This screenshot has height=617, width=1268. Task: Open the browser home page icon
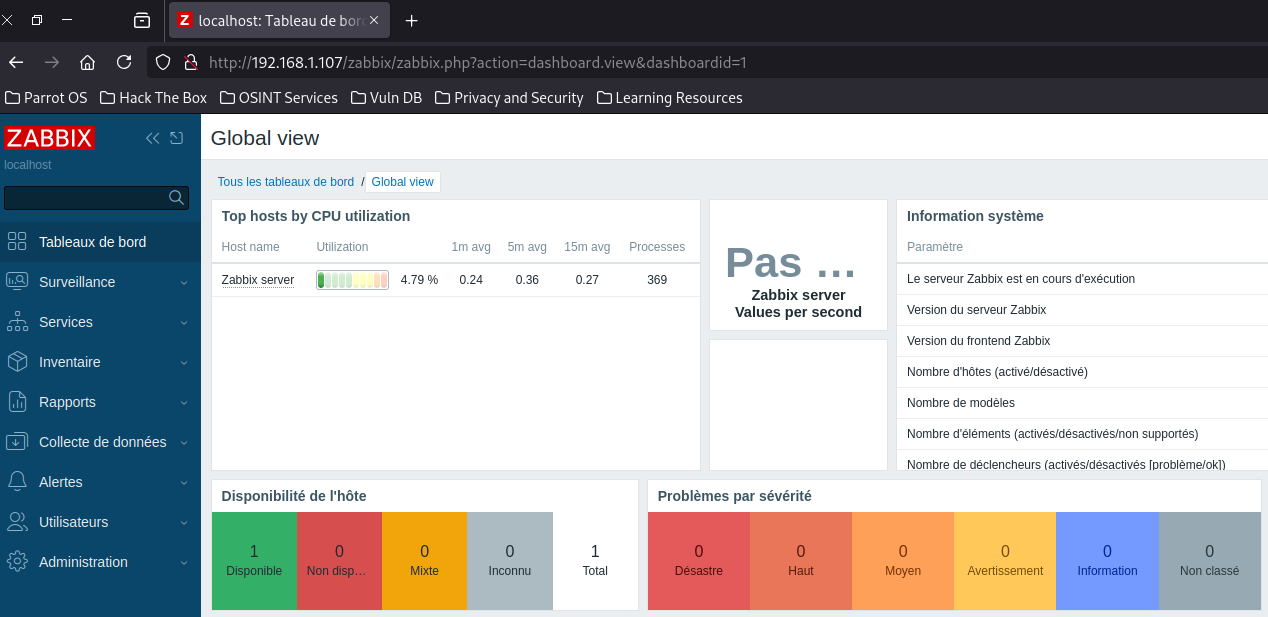coord(88,62)
